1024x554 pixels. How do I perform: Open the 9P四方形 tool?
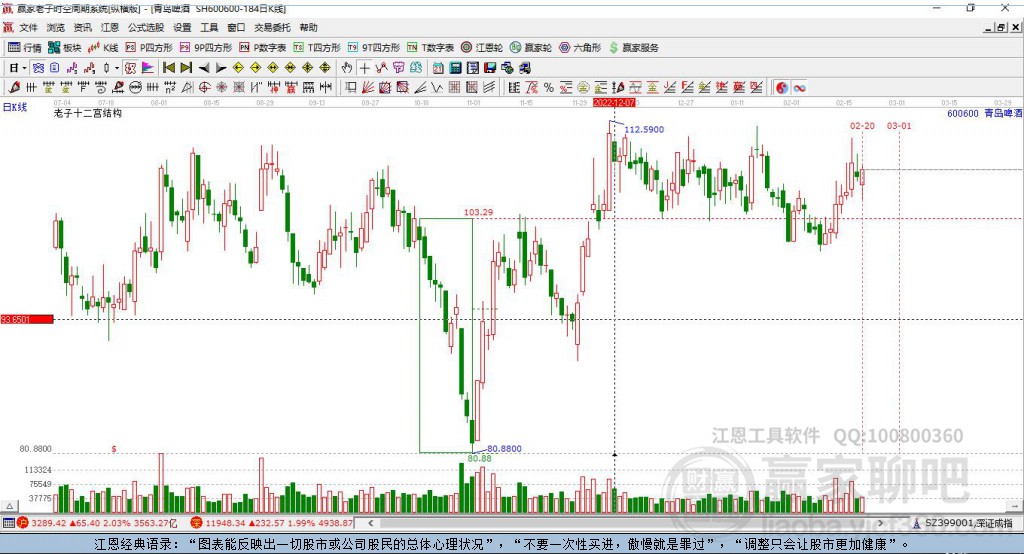[206, 48]
